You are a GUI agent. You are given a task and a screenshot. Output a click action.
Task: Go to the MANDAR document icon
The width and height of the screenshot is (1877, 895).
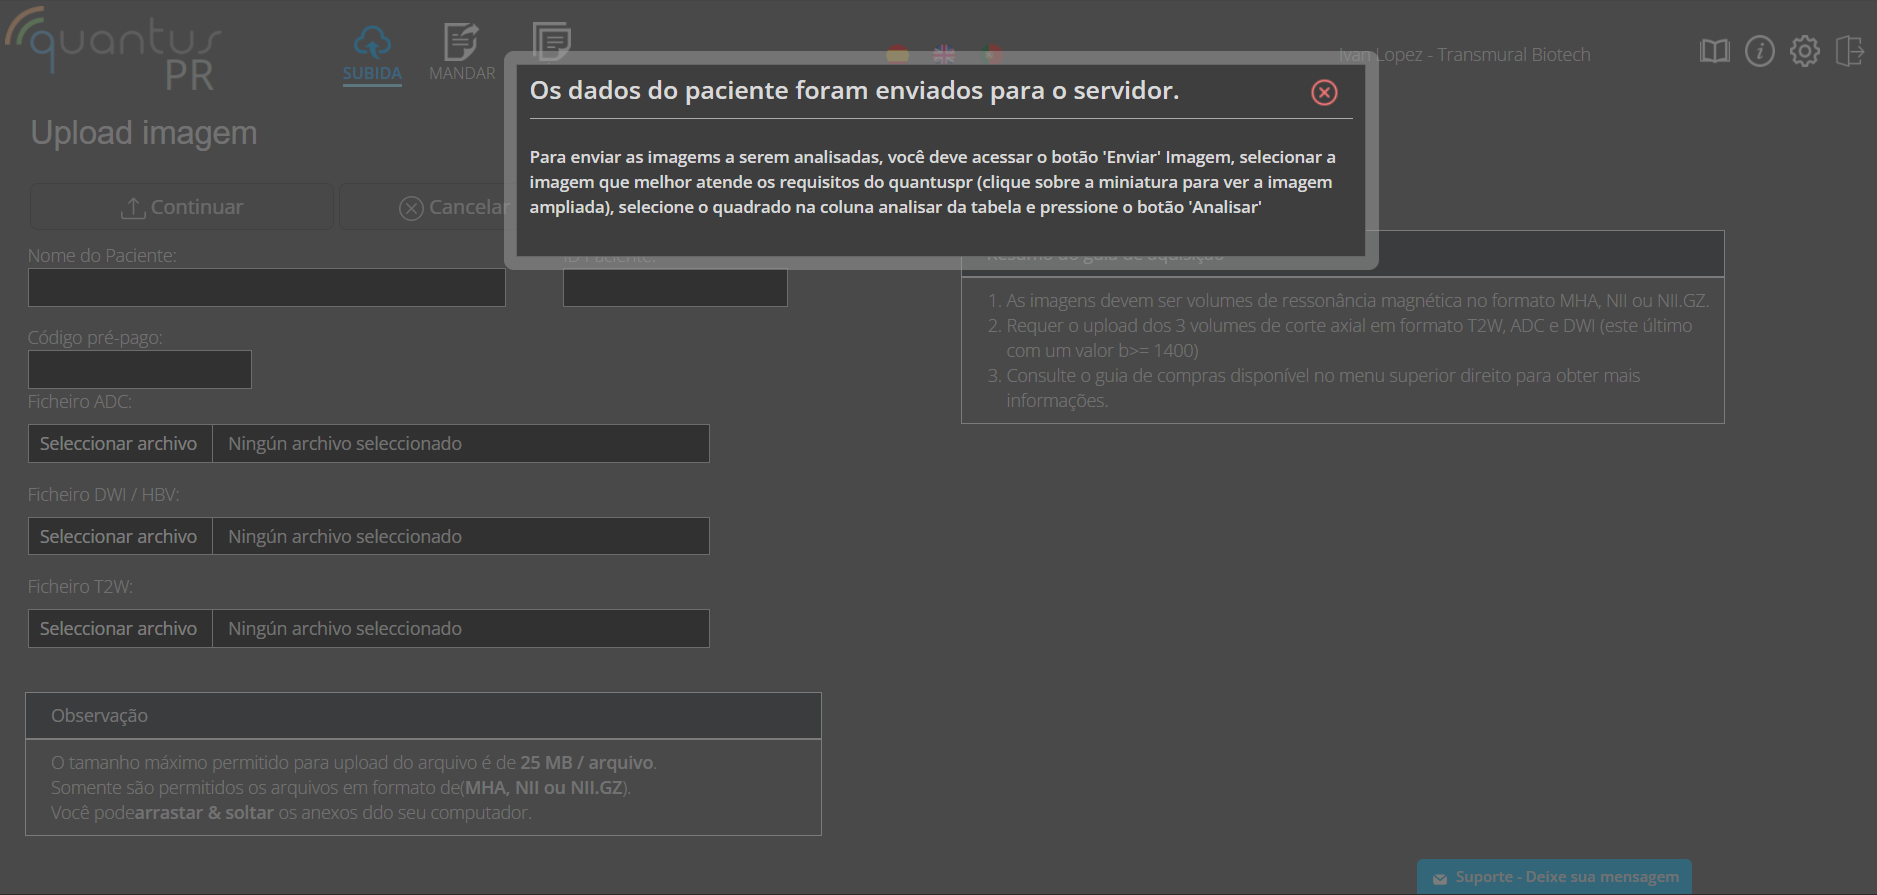(461, 43)
